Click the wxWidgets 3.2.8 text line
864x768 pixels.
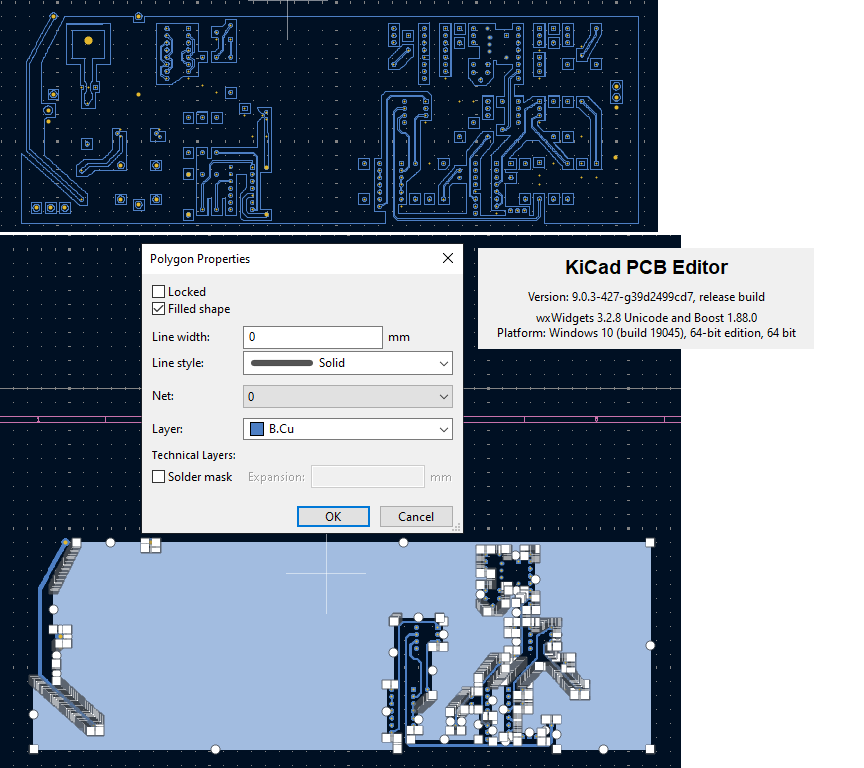[646, 318]
